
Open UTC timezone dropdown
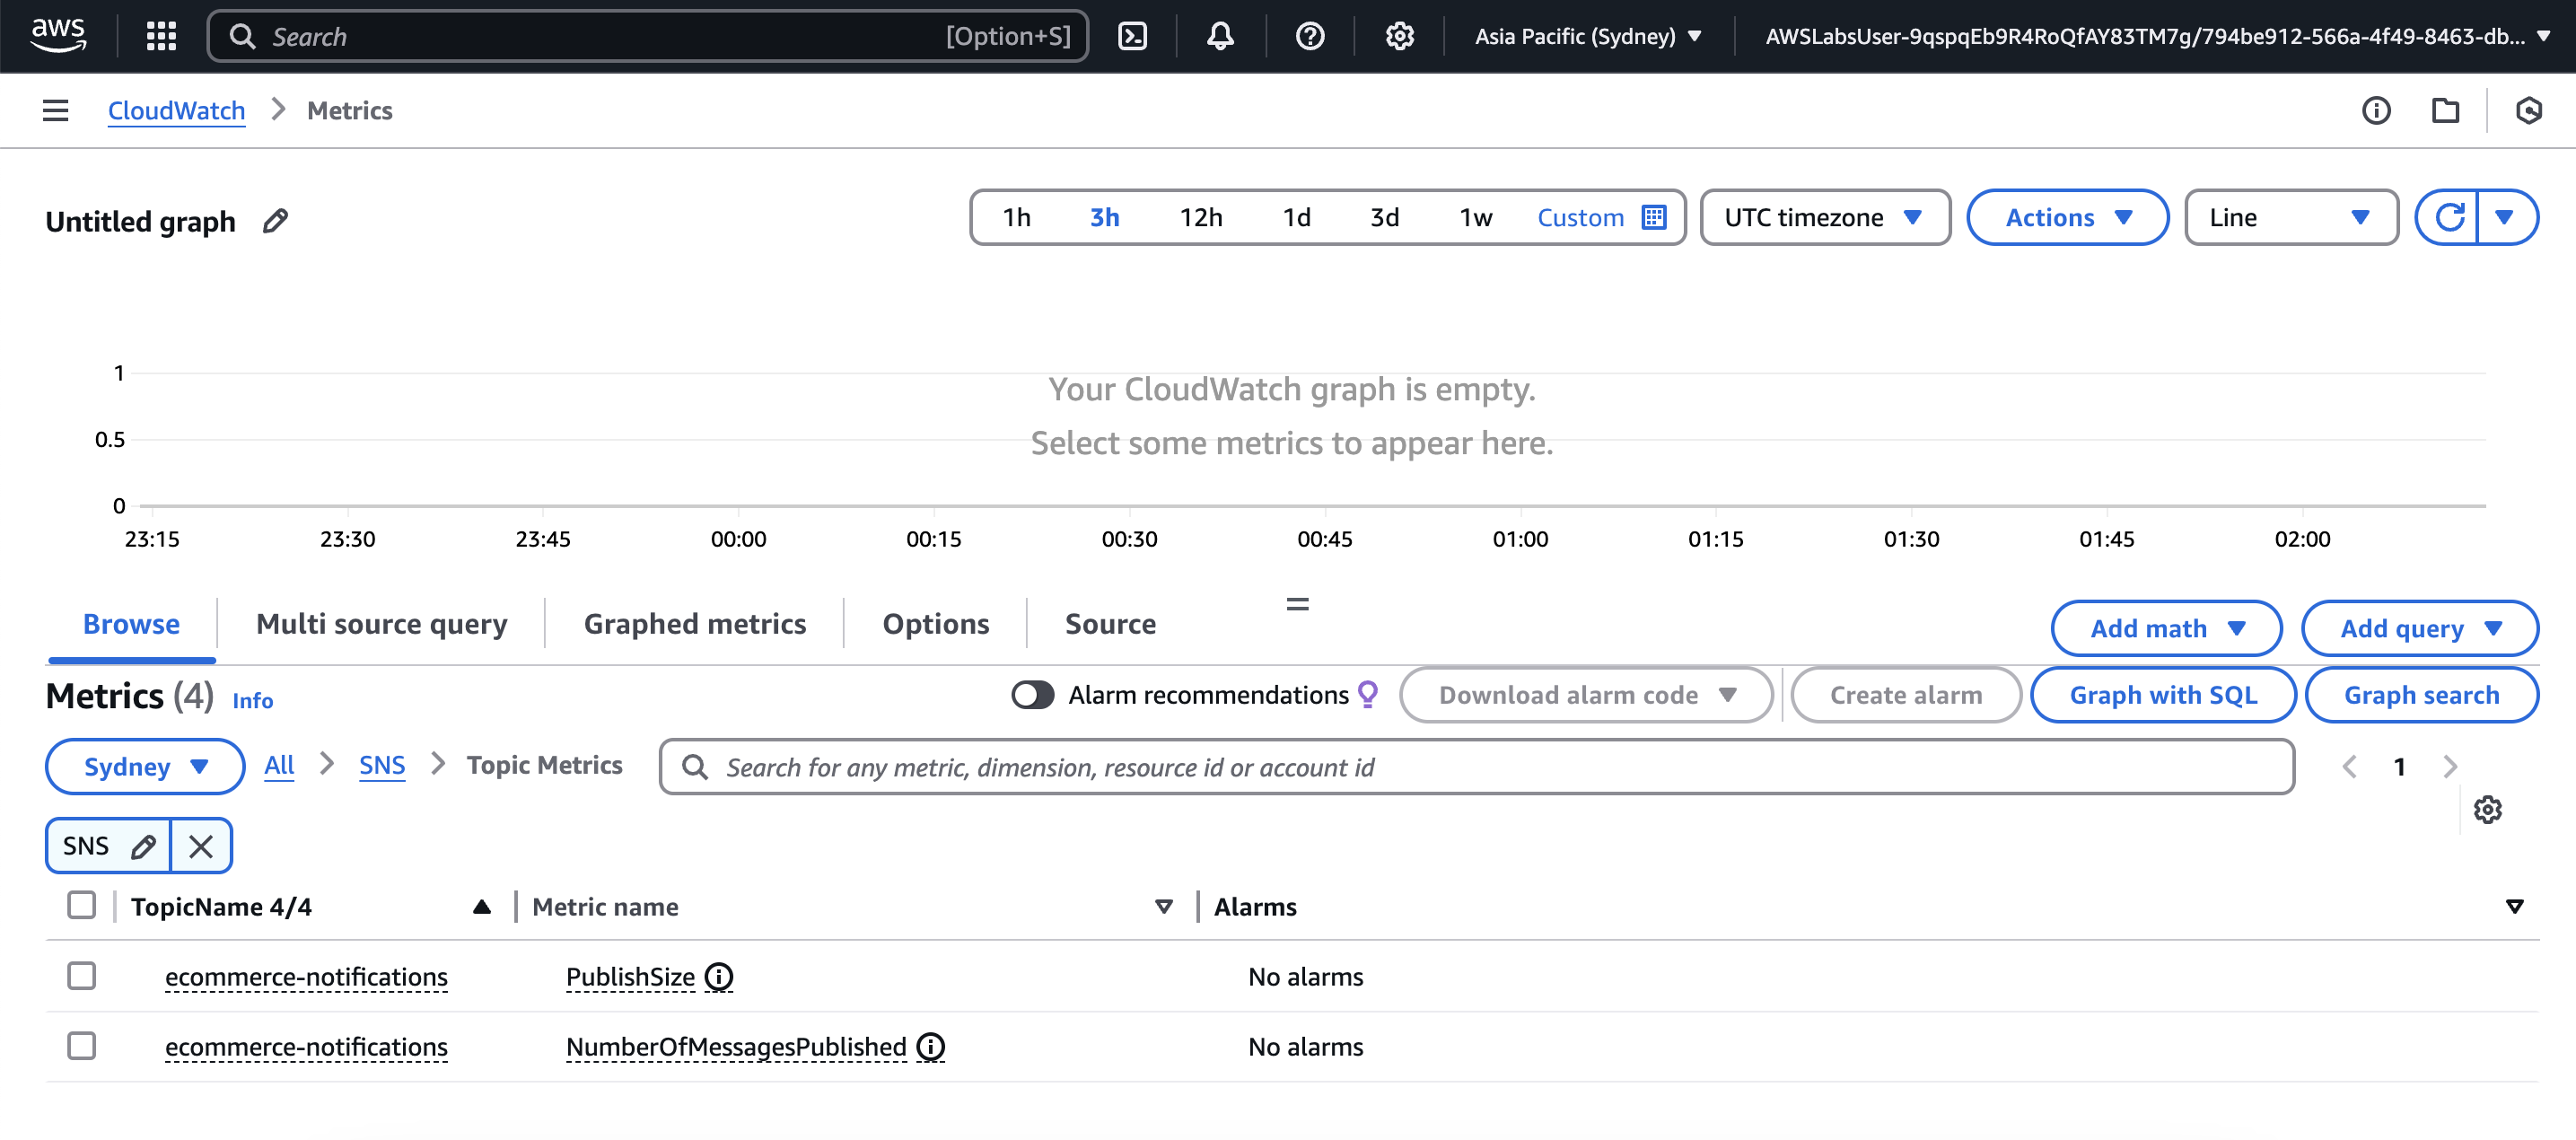point(1824,217)
